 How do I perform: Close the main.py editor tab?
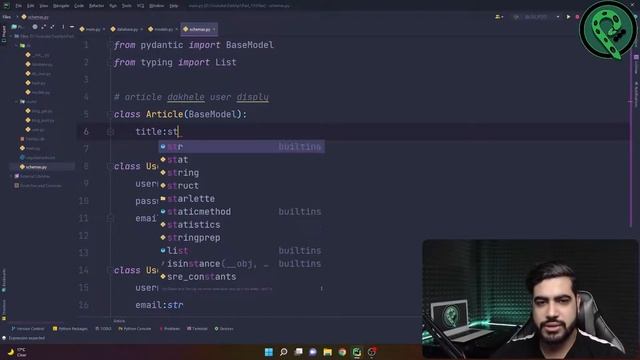click(x=104, y=29)
